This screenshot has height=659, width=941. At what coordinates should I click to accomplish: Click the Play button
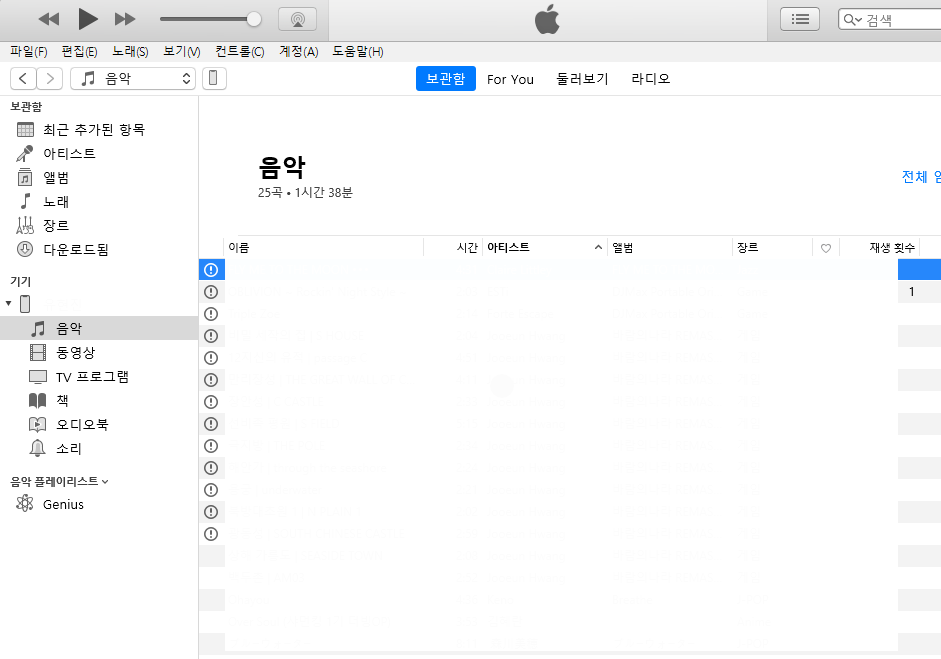click(88, 19)
